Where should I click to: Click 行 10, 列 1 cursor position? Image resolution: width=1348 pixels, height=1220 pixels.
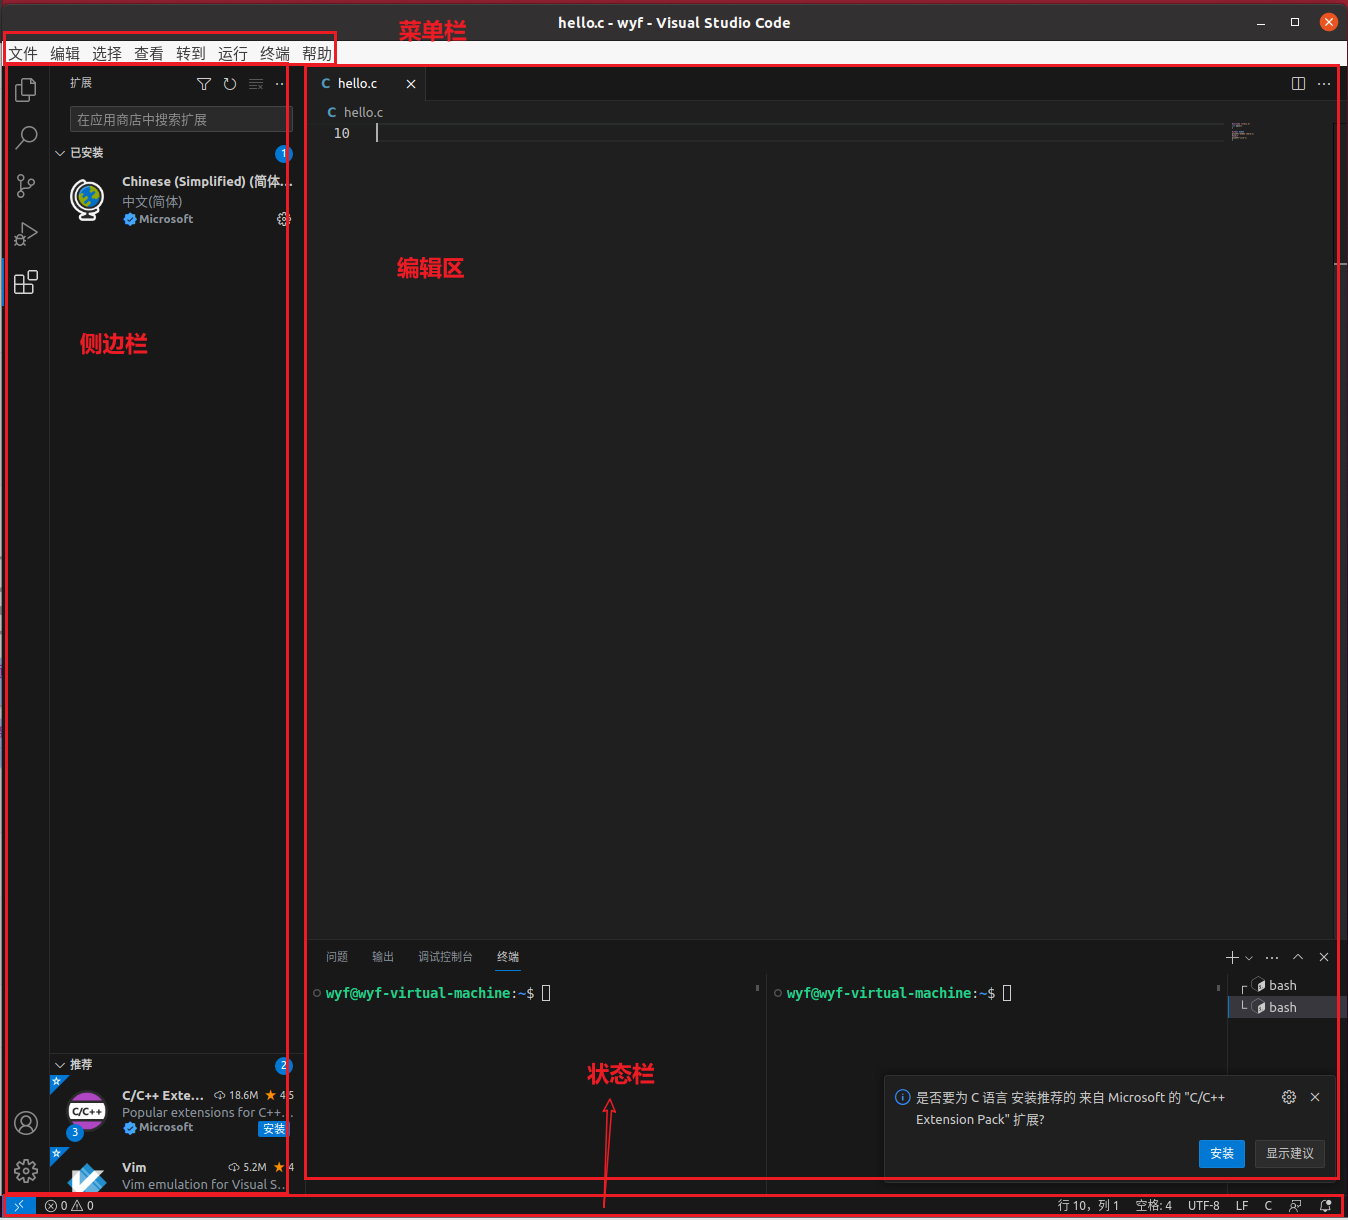click(x=1088, y=1206)
